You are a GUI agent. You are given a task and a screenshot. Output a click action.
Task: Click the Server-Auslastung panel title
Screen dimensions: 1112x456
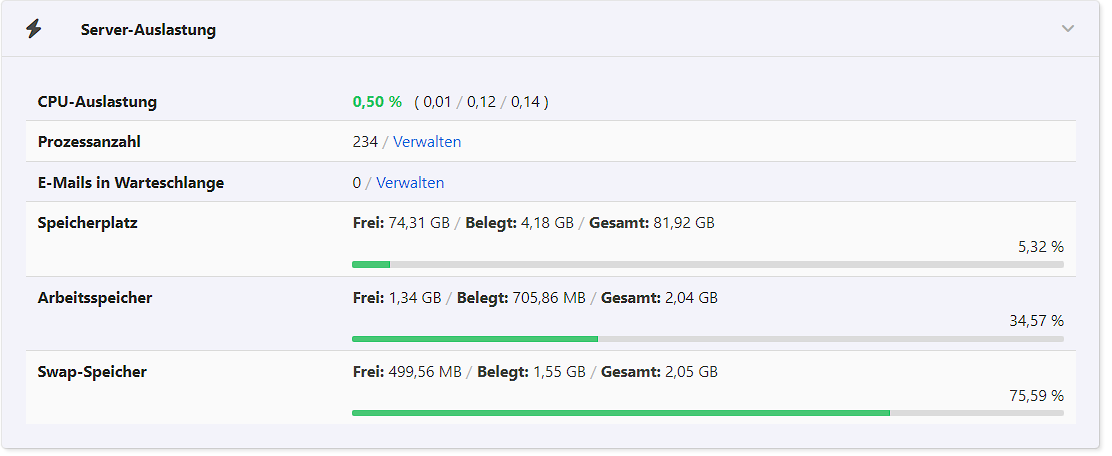(x=148, y=30)
